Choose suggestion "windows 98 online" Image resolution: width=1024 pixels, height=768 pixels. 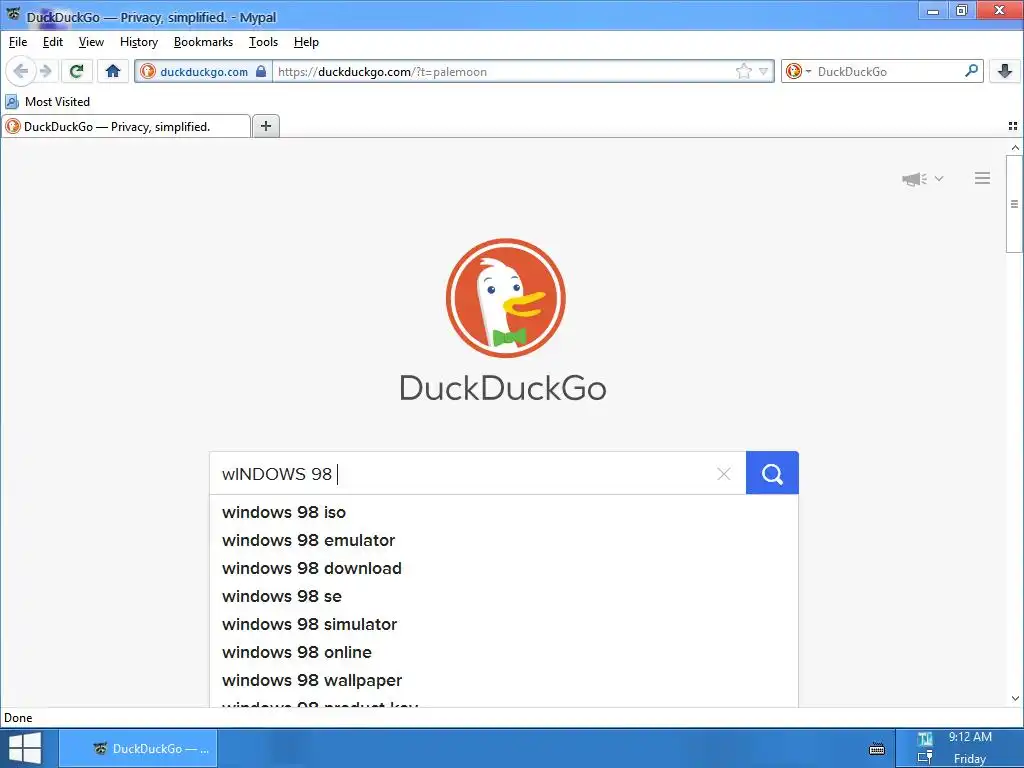[504, 652]
